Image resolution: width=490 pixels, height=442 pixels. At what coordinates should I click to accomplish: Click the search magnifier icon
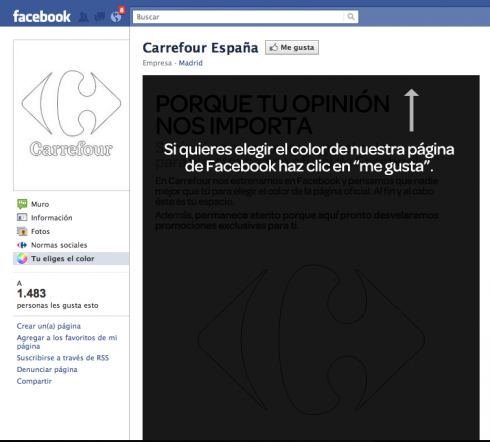[x=351, y=17]
